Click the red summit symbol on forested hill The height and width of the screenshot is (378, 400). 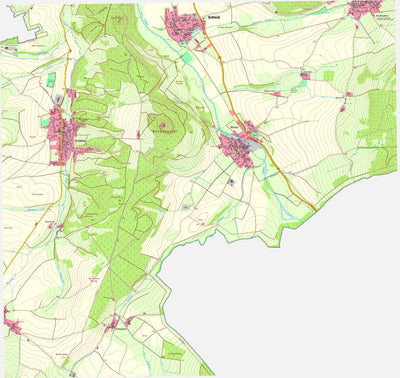pyautogui.click(x=162, y=125)
